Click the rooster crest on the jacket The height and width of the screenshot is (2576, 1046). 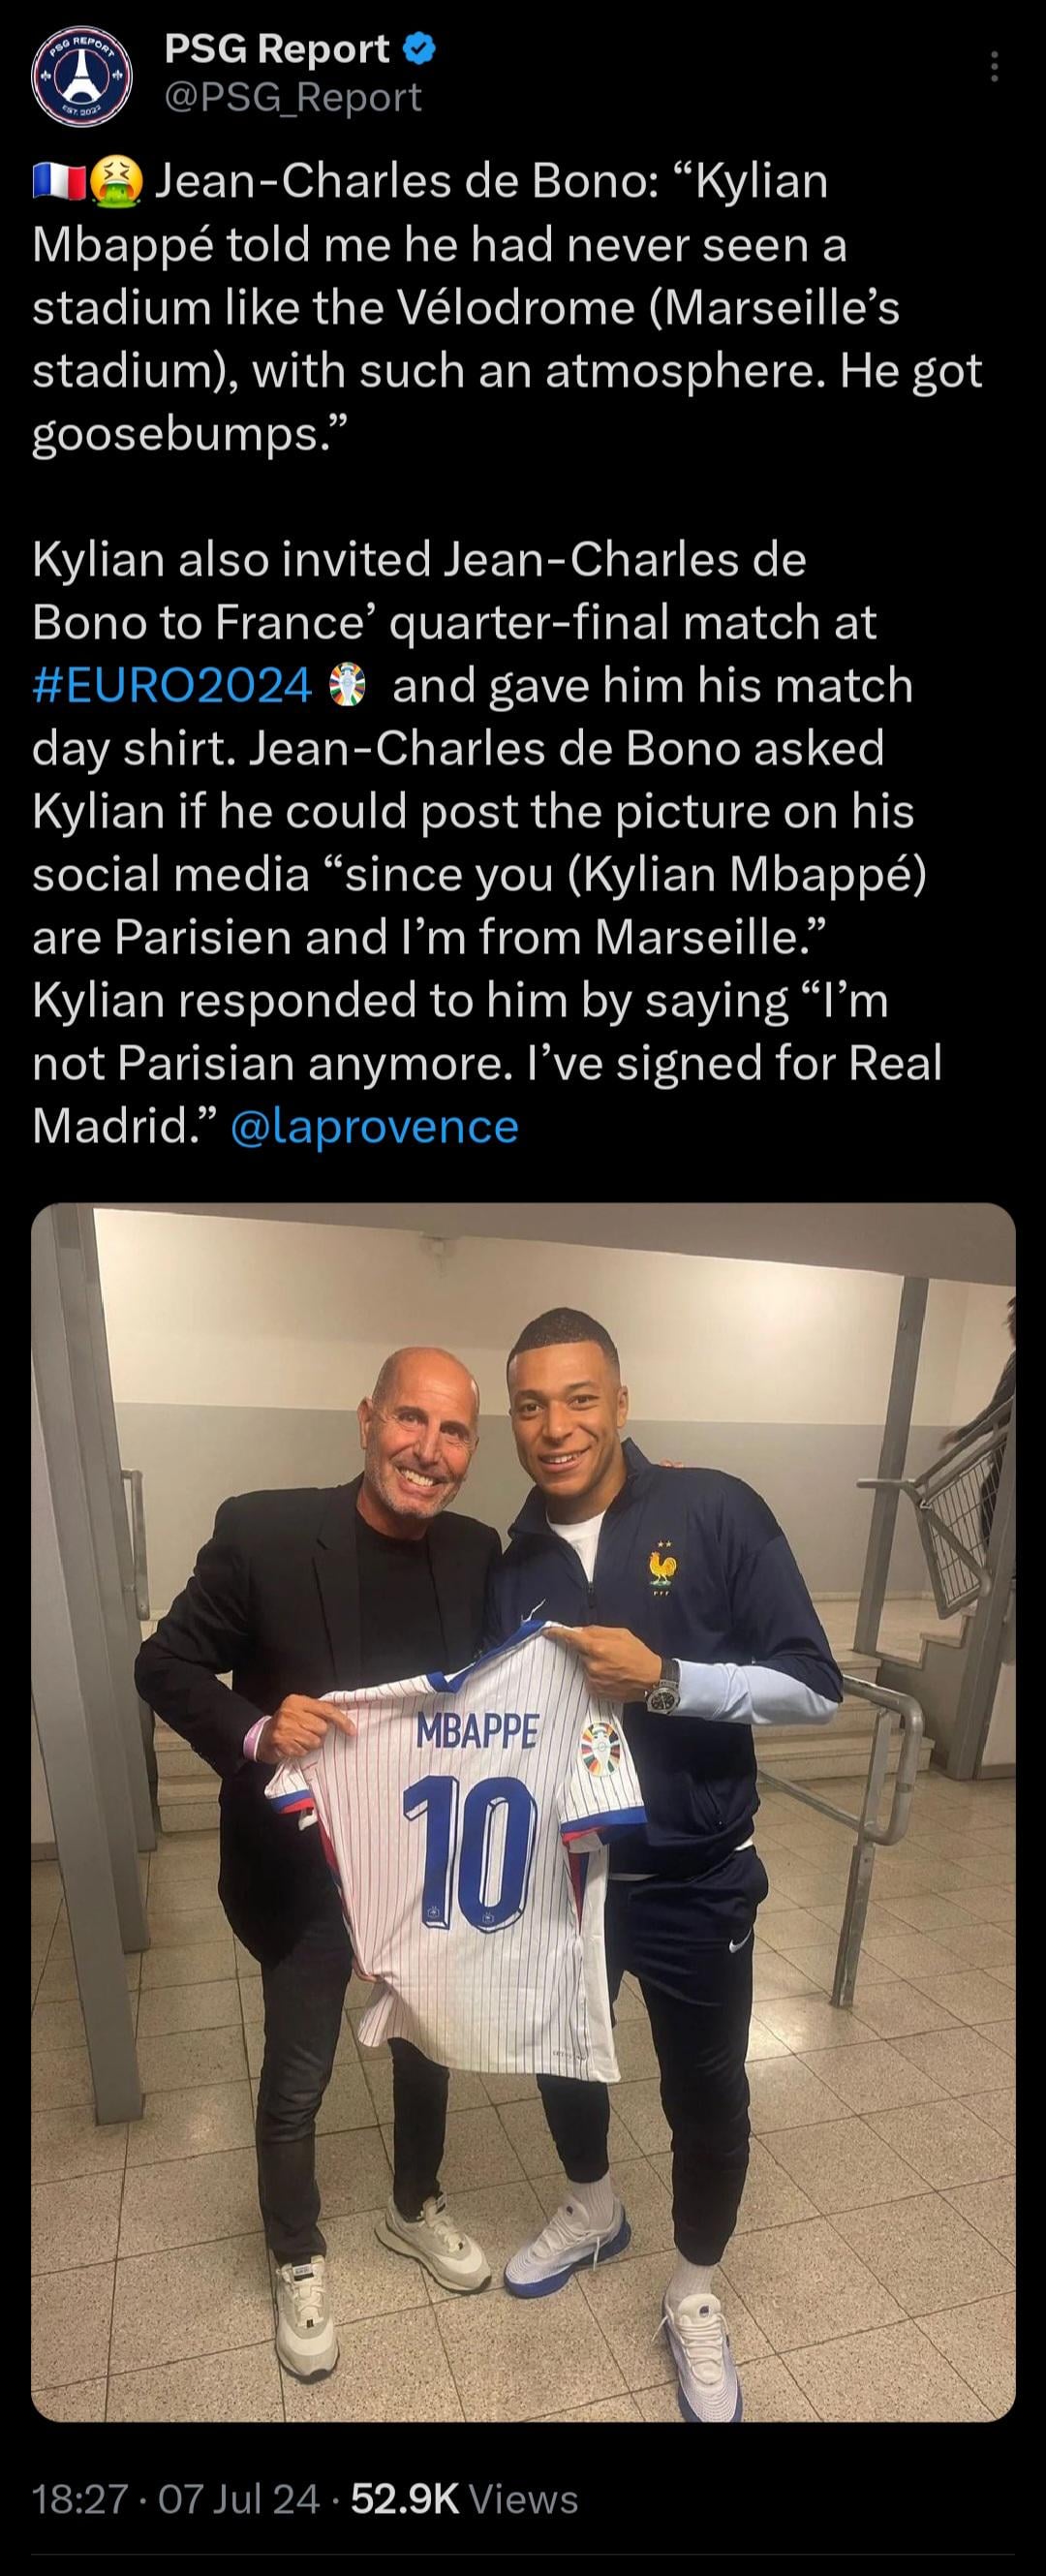(x=661, y=1568)
